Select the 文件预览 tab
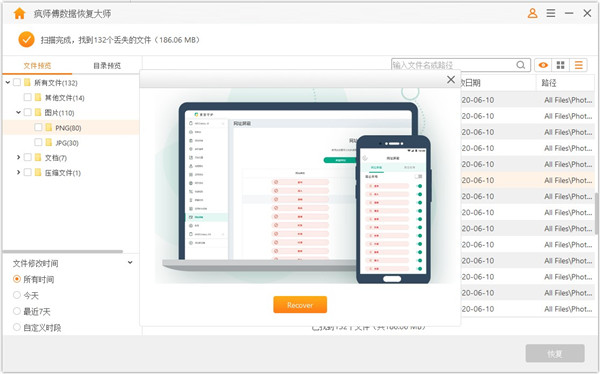Viewport: 600px width, 374px height. coord(37,66)
